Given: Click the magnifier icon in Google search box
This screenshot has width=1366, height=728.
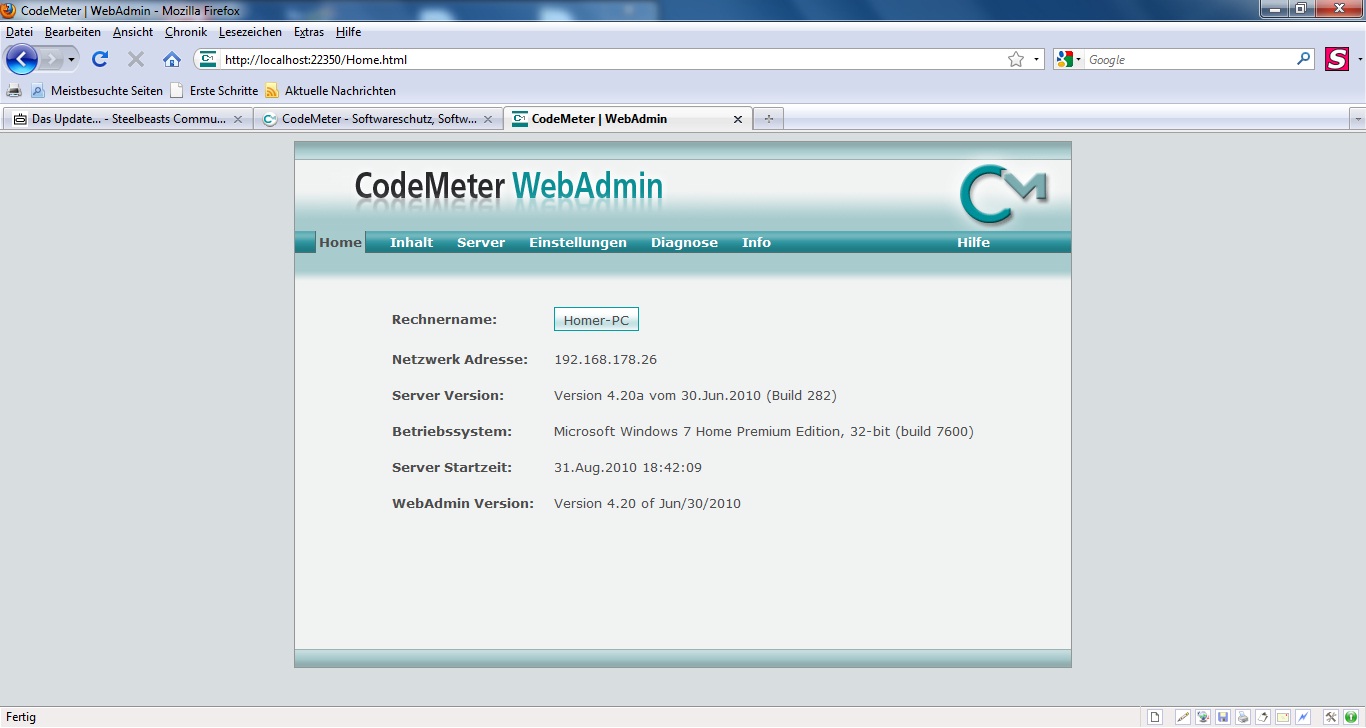Looking at the screenshot, I should point(1303,59).
